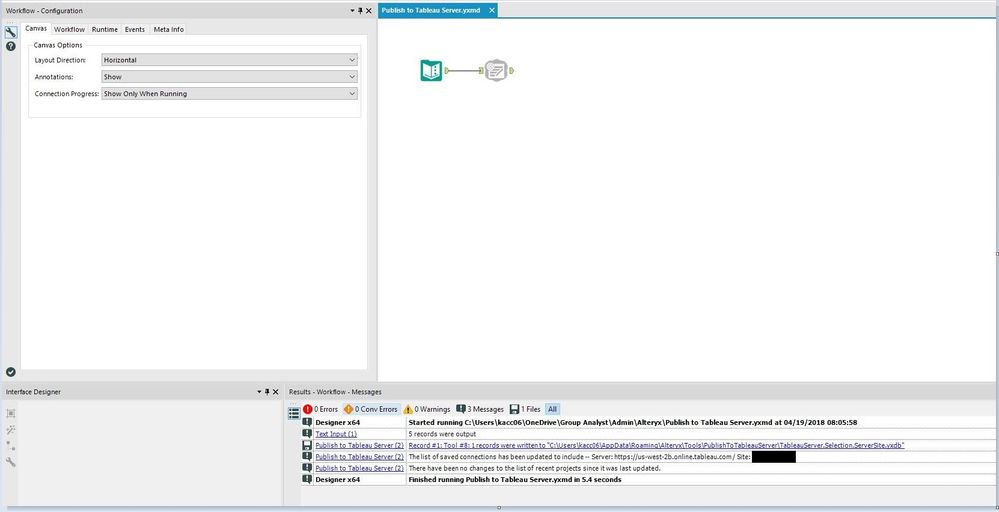Open the Connection Progress dropdown
This screenshot has width=999, height=512.
pos(229,94)
